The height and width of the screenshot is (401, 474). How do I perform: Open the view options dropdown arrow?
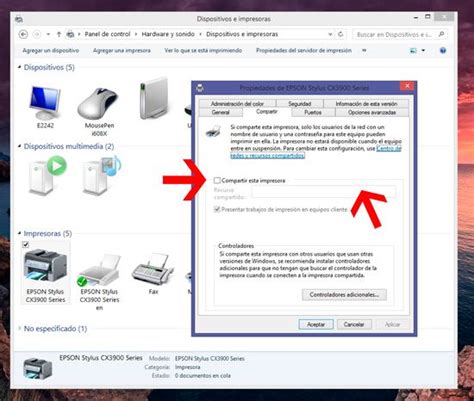click(423, 51)
